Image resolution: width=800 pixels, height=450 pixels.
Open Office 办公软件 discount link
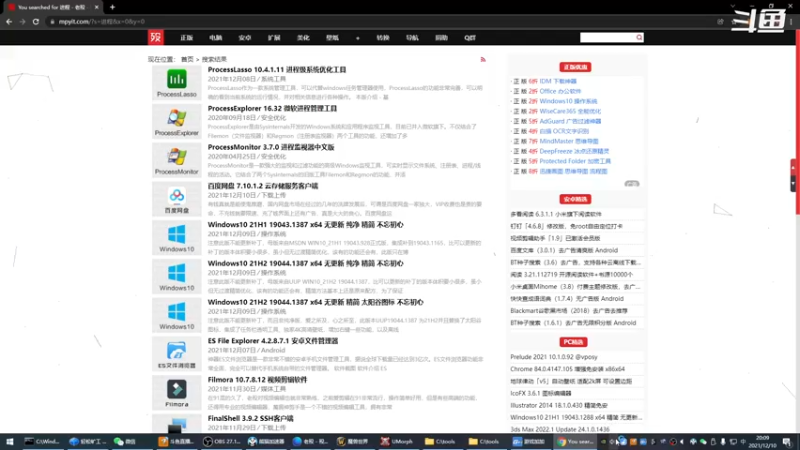560,91
